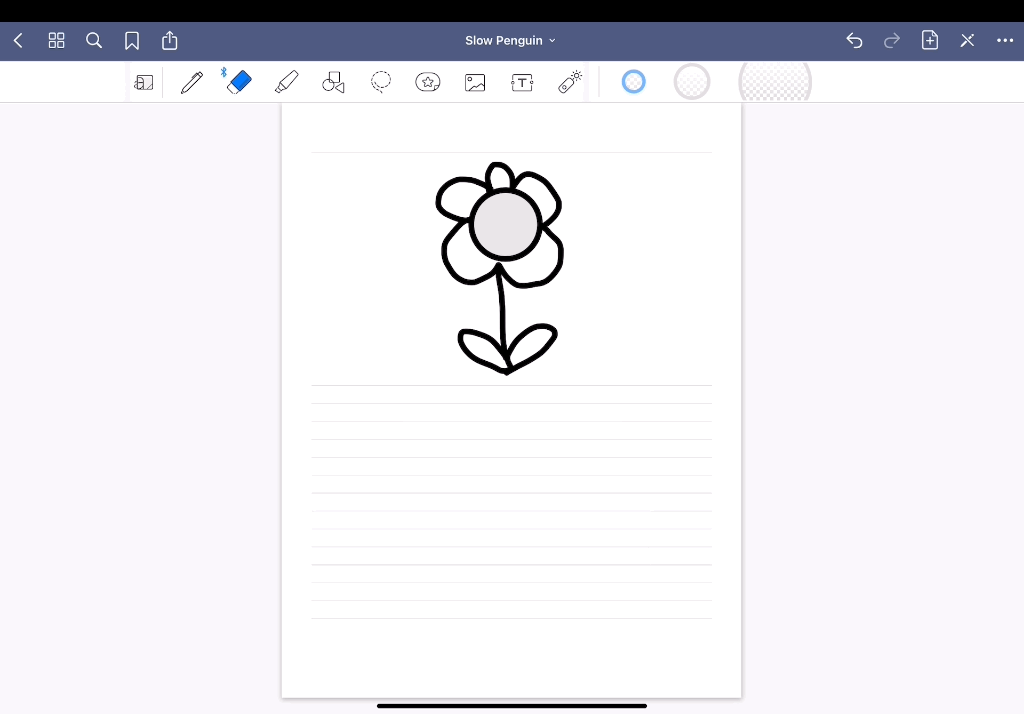Select the Pen tool
Image resolution: width=1024 pixels, height=714 pixels.
[x=192, y=82]
